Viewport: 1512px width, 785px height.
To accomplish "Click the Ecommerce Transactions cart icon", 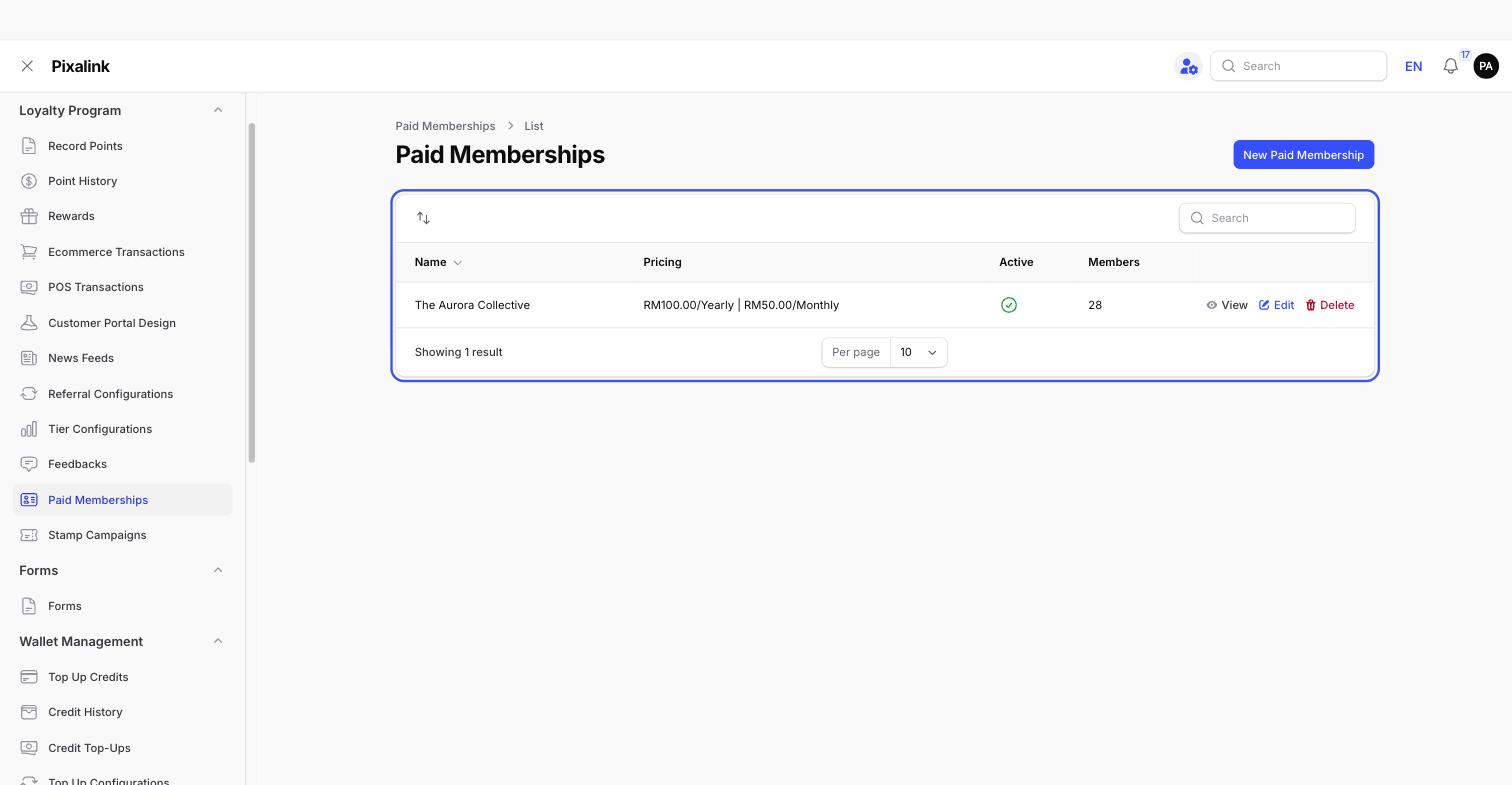I will point(29,252).
